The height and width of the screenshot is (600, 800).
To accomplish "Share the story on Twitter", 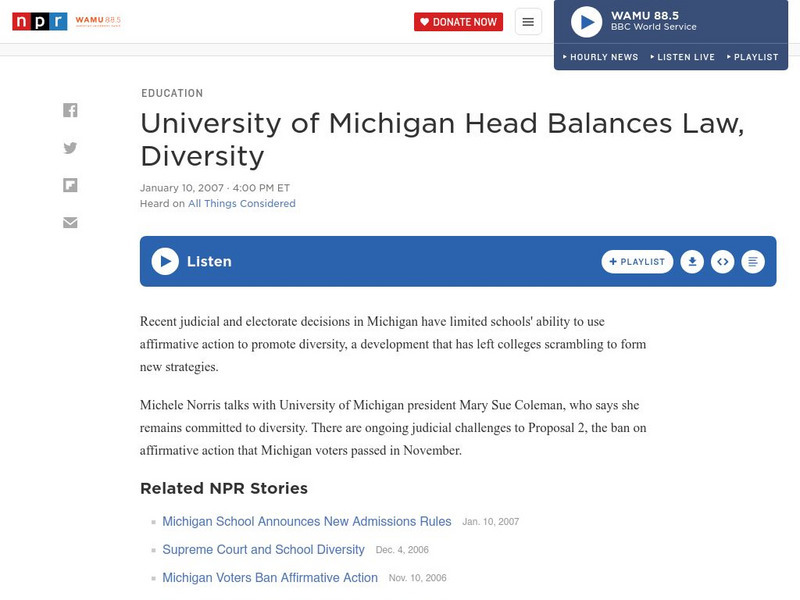I will [x=70, y=147].
